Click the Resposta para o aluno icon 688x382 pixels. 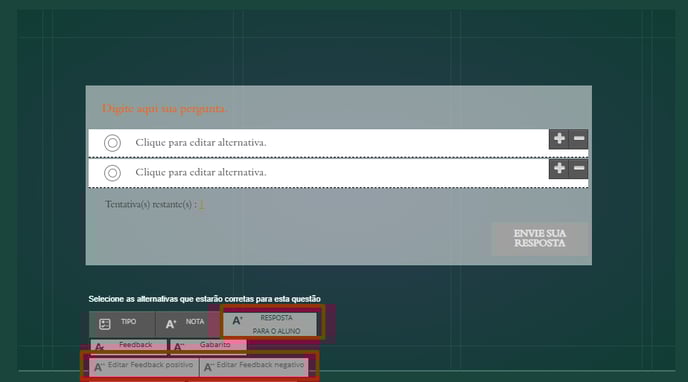(237, 321)
